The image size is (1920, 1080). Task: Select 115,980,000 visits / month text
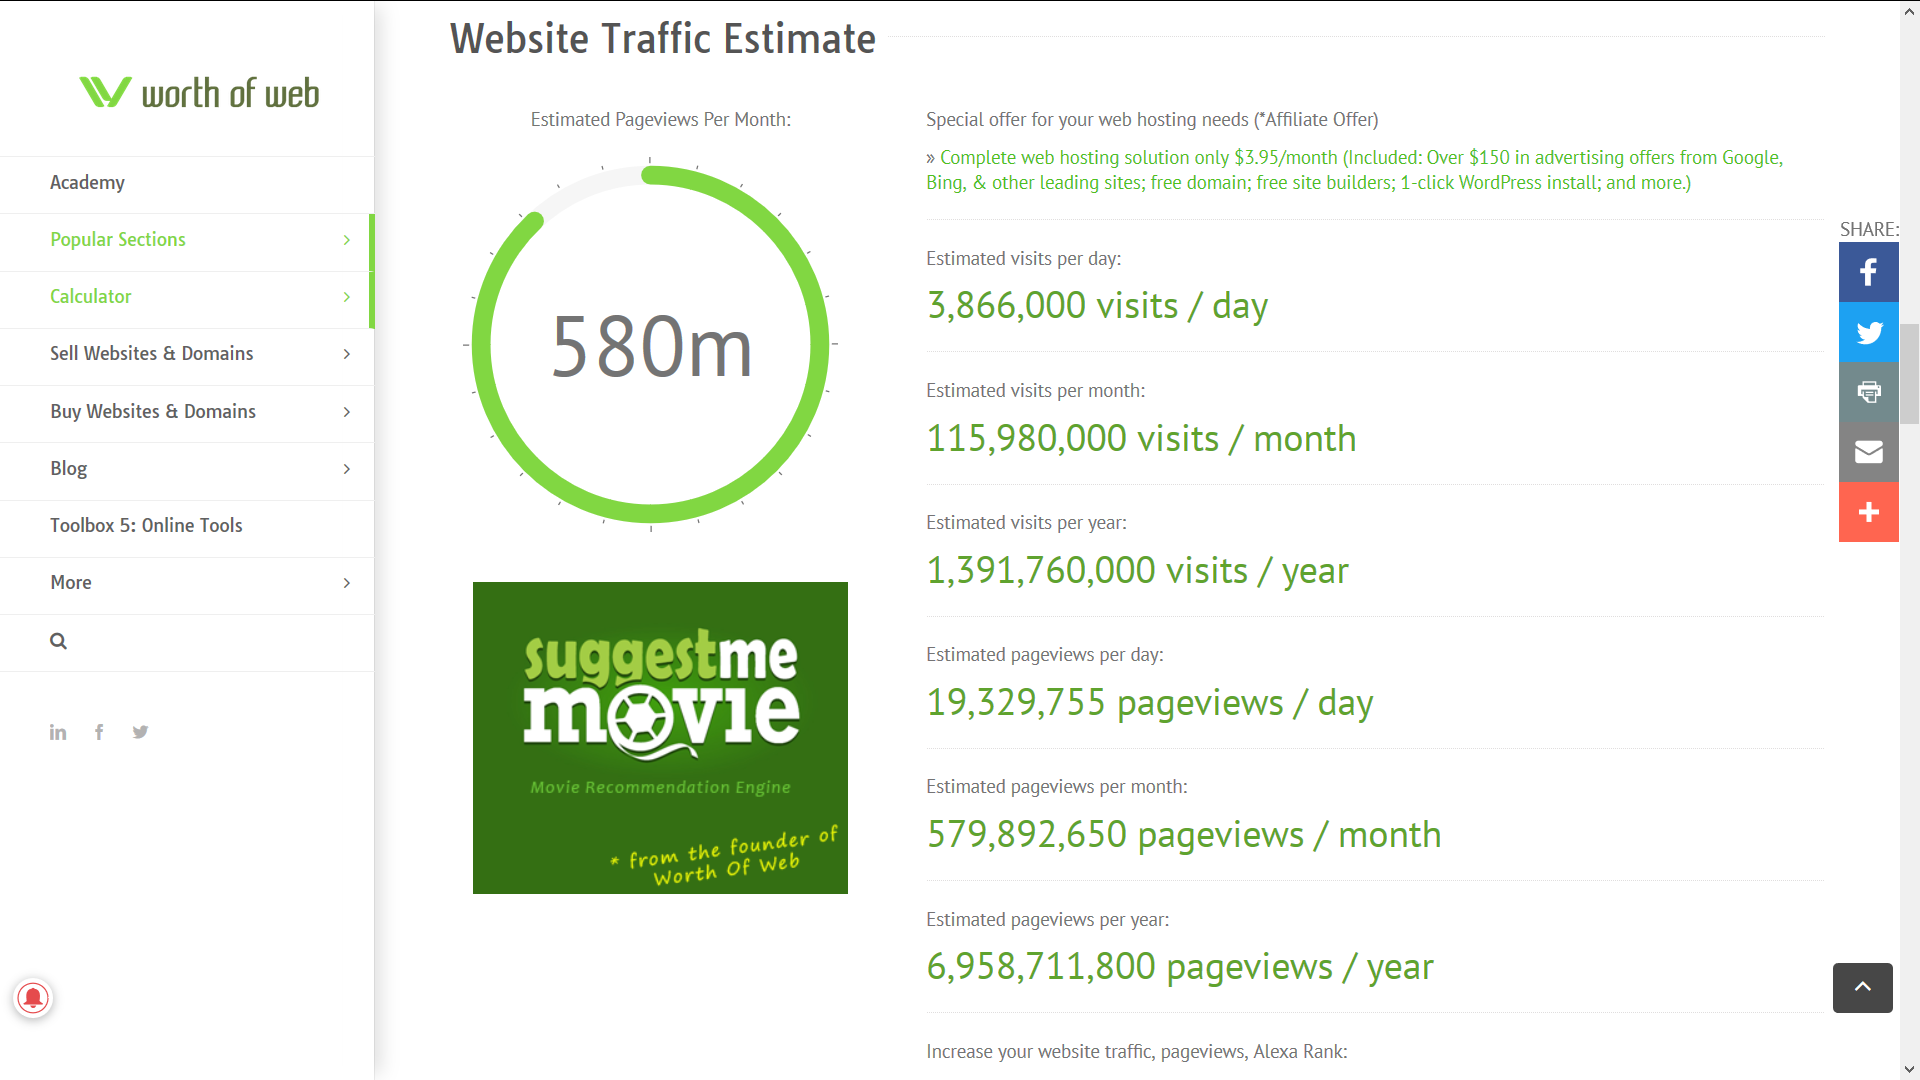coord(1141,439)
